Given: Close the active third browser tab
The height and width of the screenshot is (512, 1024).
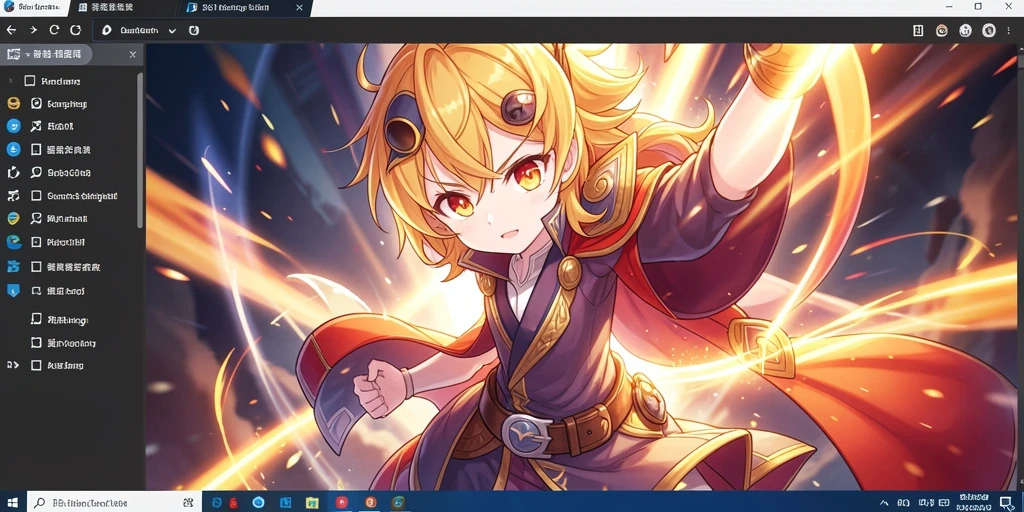Looking at the screenshot, I should click(x=299, y=8).
